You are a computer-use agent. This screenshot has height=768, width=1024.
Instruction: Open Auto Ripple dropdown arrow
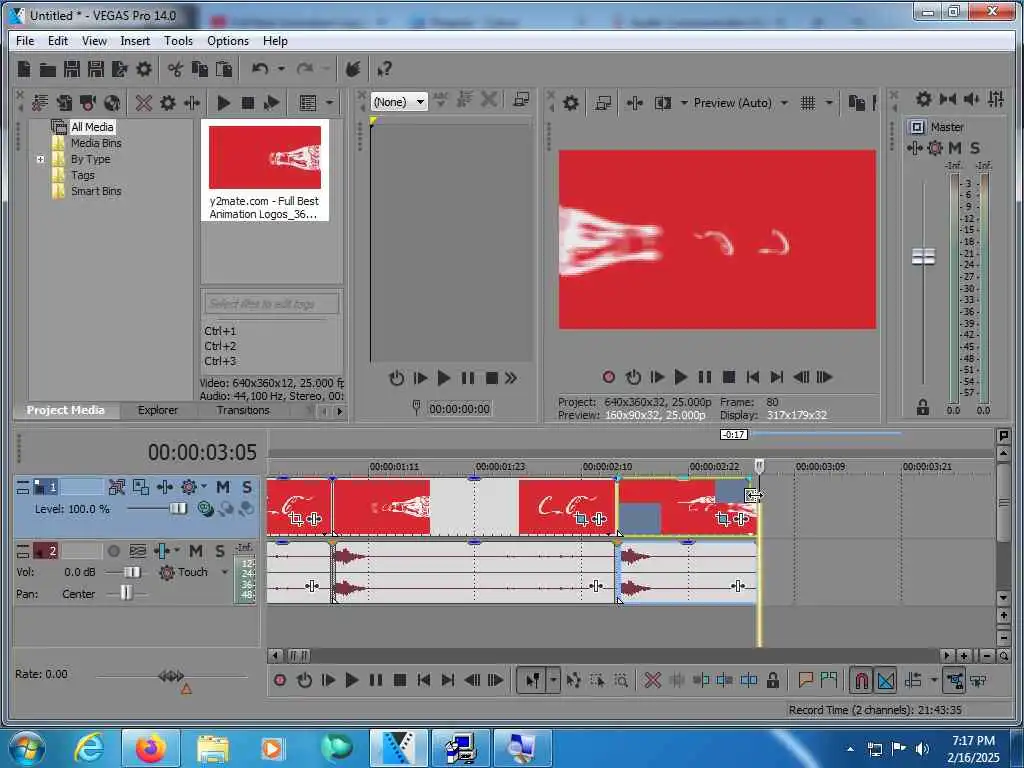(934, 680)
